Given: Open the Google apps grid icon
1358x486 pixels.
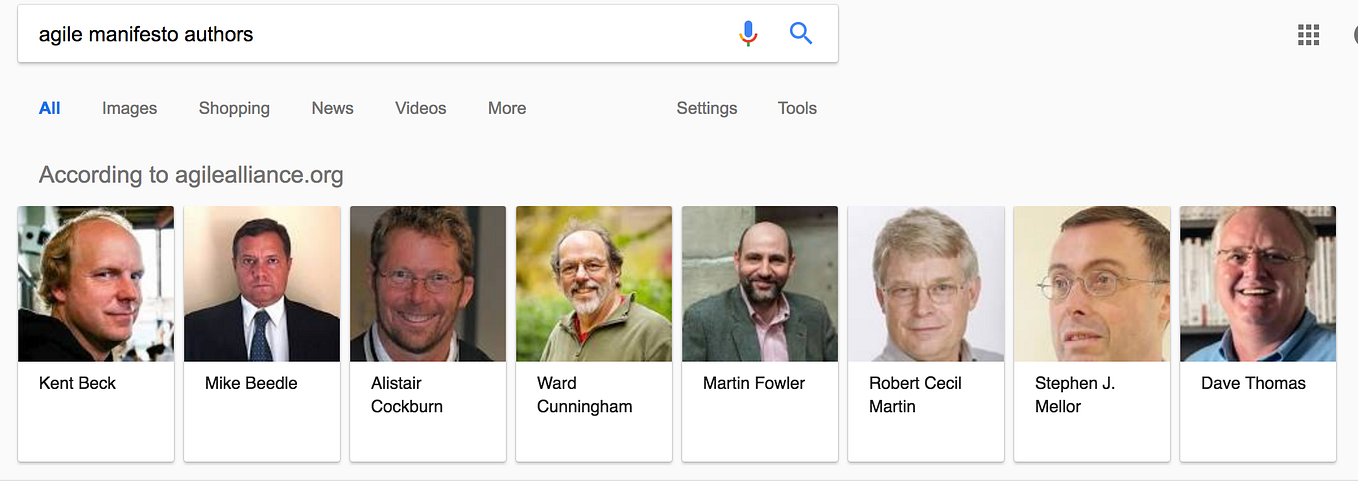Looking at the screenshot, I should pos(1308,34).
